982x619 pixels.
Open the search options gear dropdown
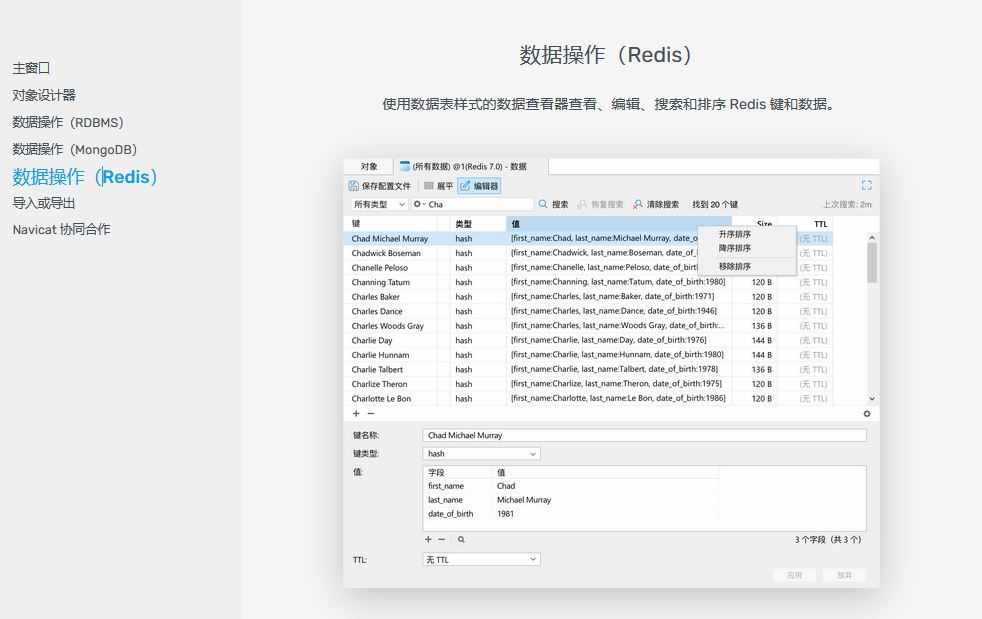coord(420,204)
